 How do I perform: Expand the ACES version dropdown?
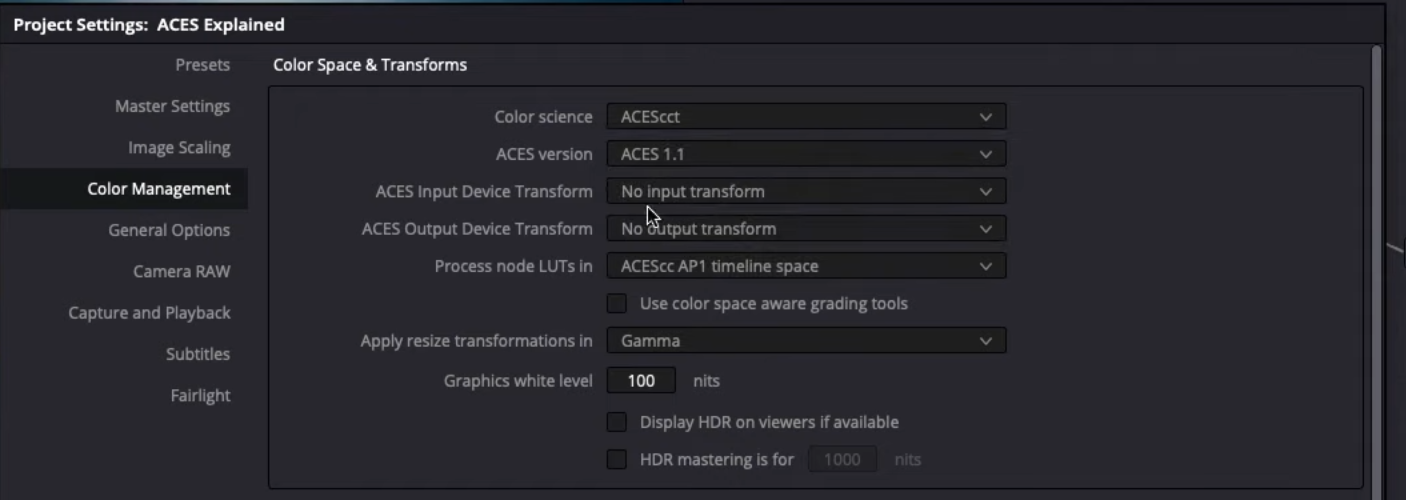805,154
